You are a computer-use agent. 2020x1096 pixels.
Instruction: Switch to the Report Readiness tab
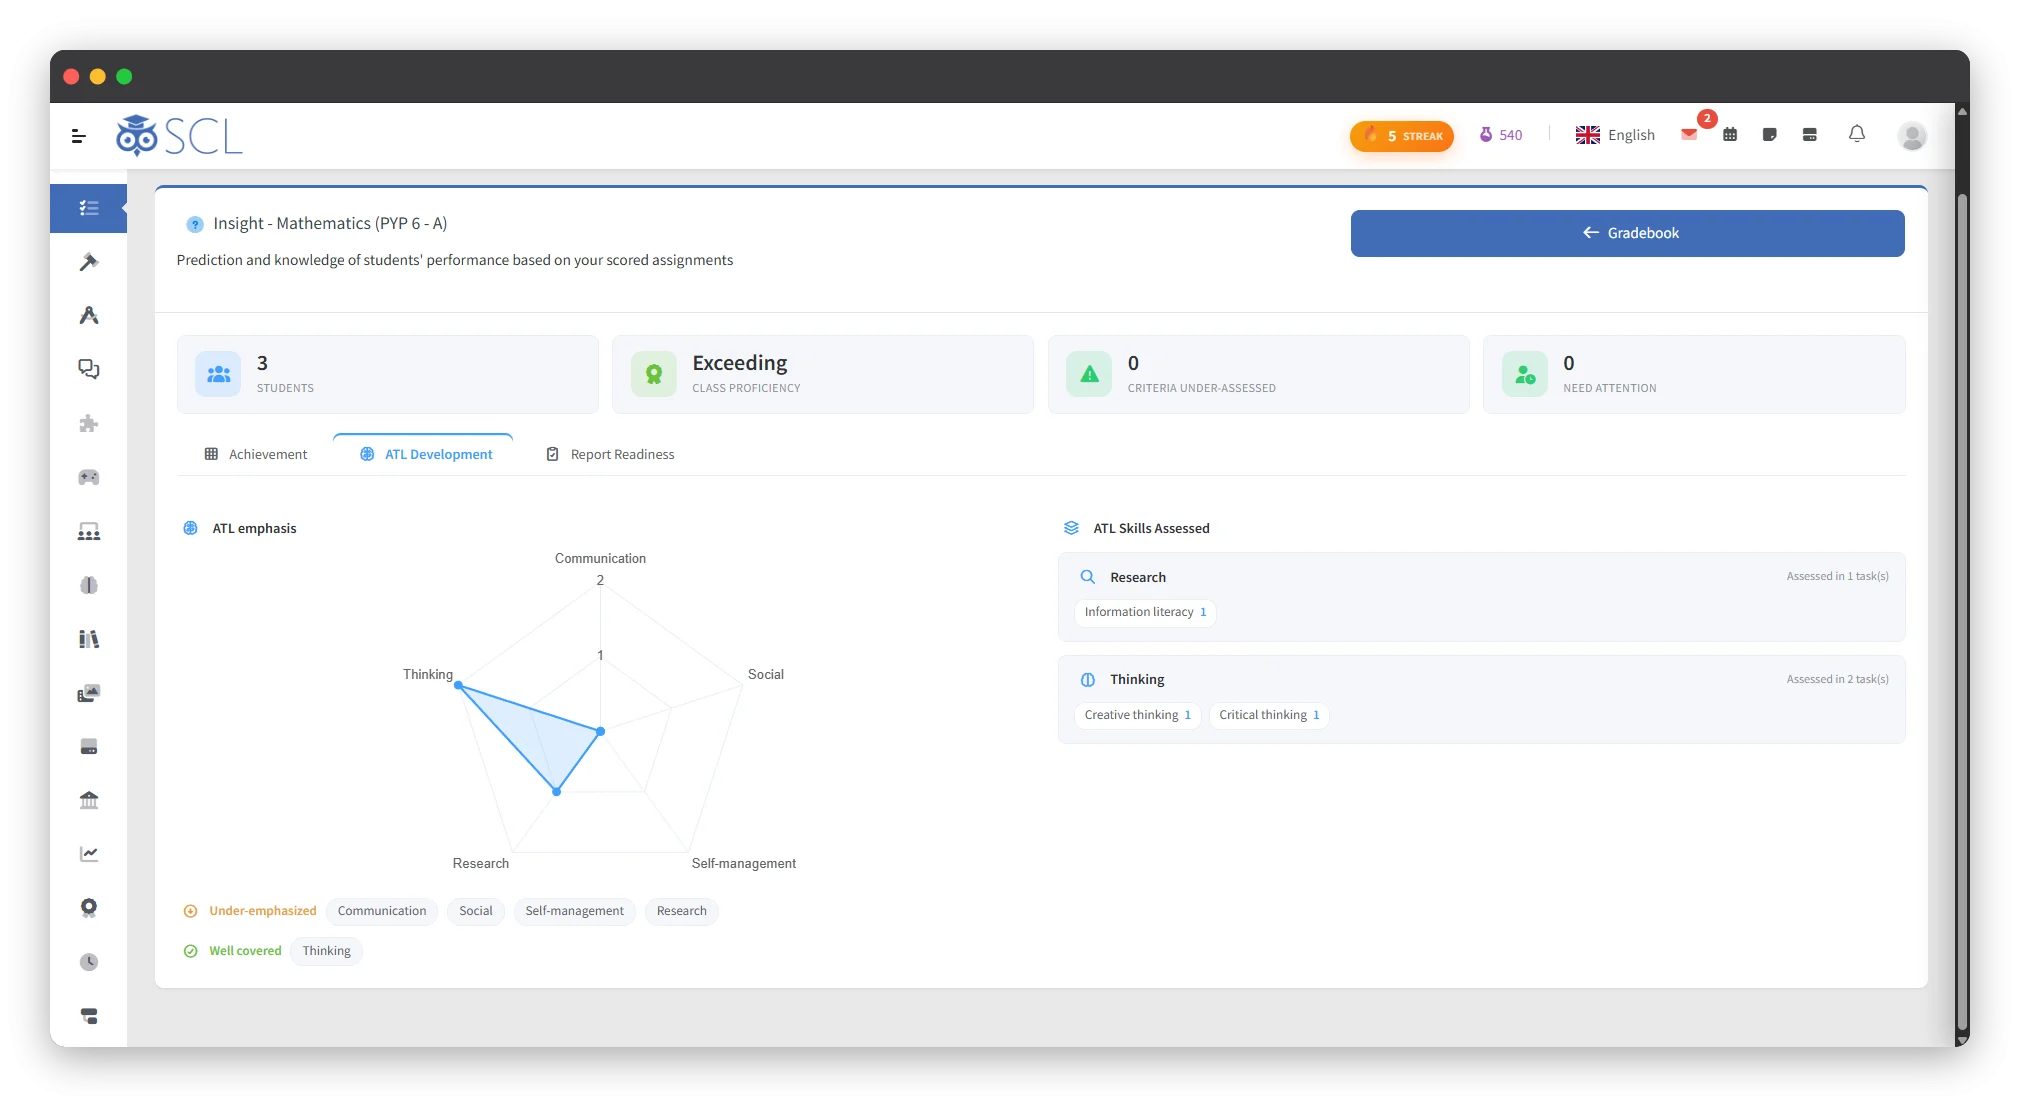(x=610, y=454)
